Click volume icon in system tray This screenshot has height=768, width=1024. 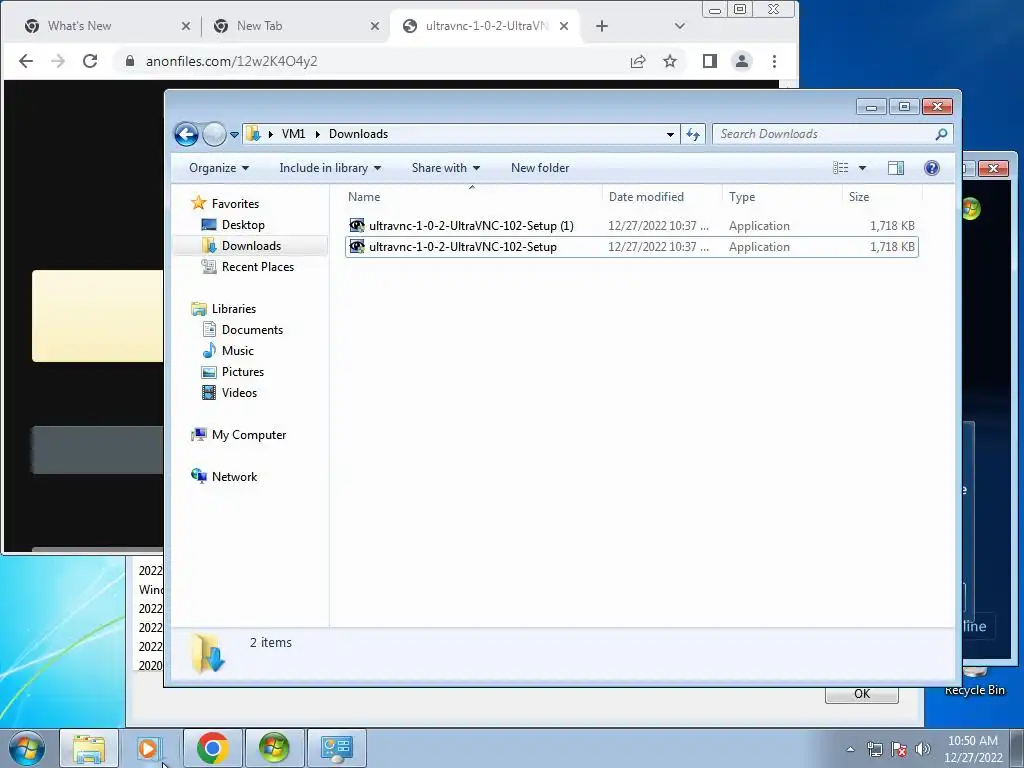tap(922, 749)
